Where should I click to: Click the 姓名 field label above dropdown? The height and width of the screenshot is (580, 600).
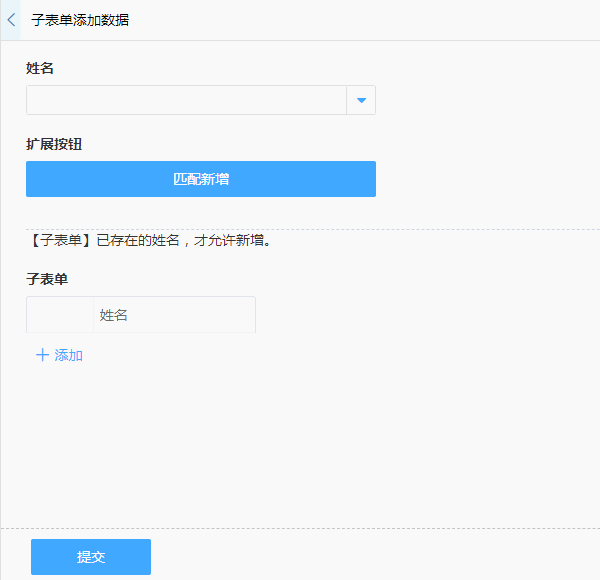tap(40, 69)
